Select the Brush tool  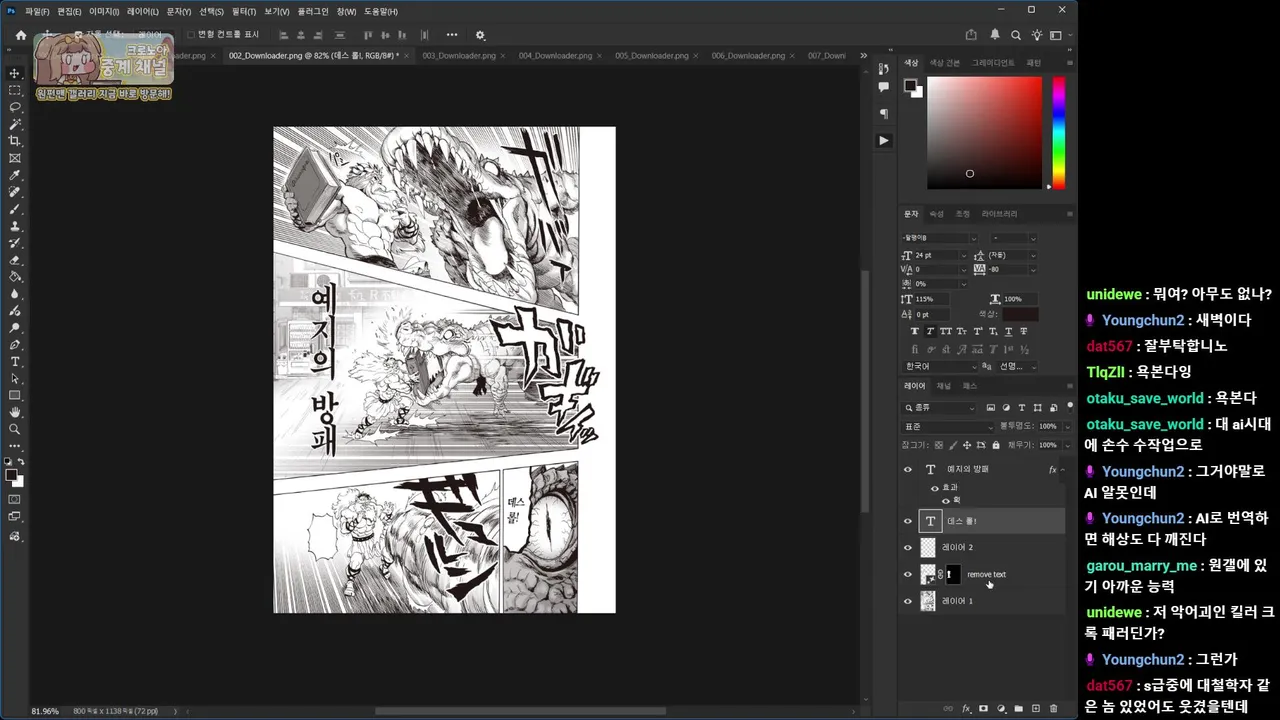tap(15, 209)
